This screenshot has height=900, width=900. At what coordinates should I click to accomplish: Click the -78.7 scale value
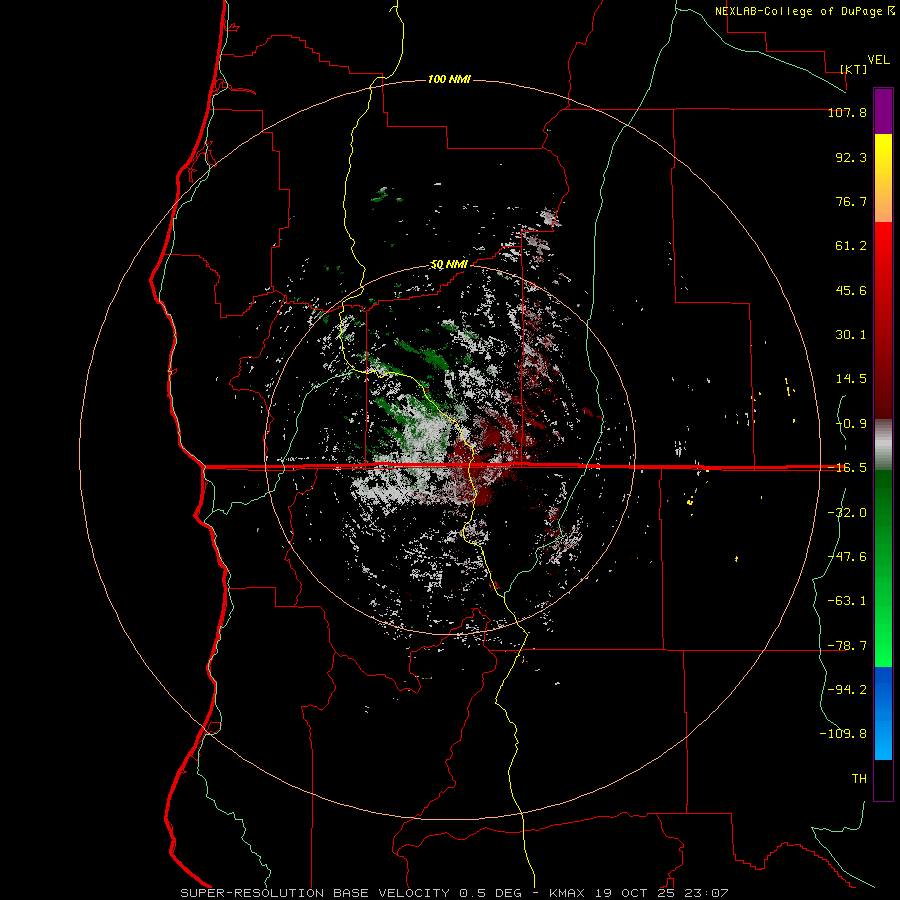point(847,646)
